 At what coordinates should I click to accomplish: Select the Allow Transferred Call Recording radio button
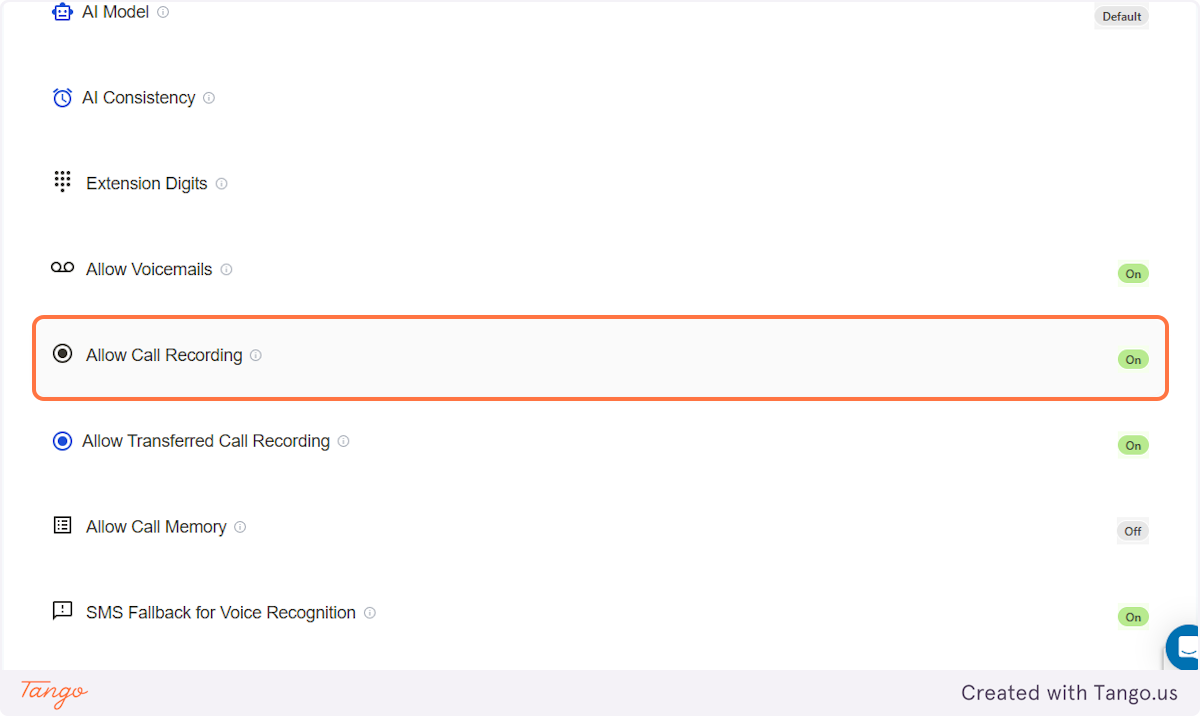62,440
